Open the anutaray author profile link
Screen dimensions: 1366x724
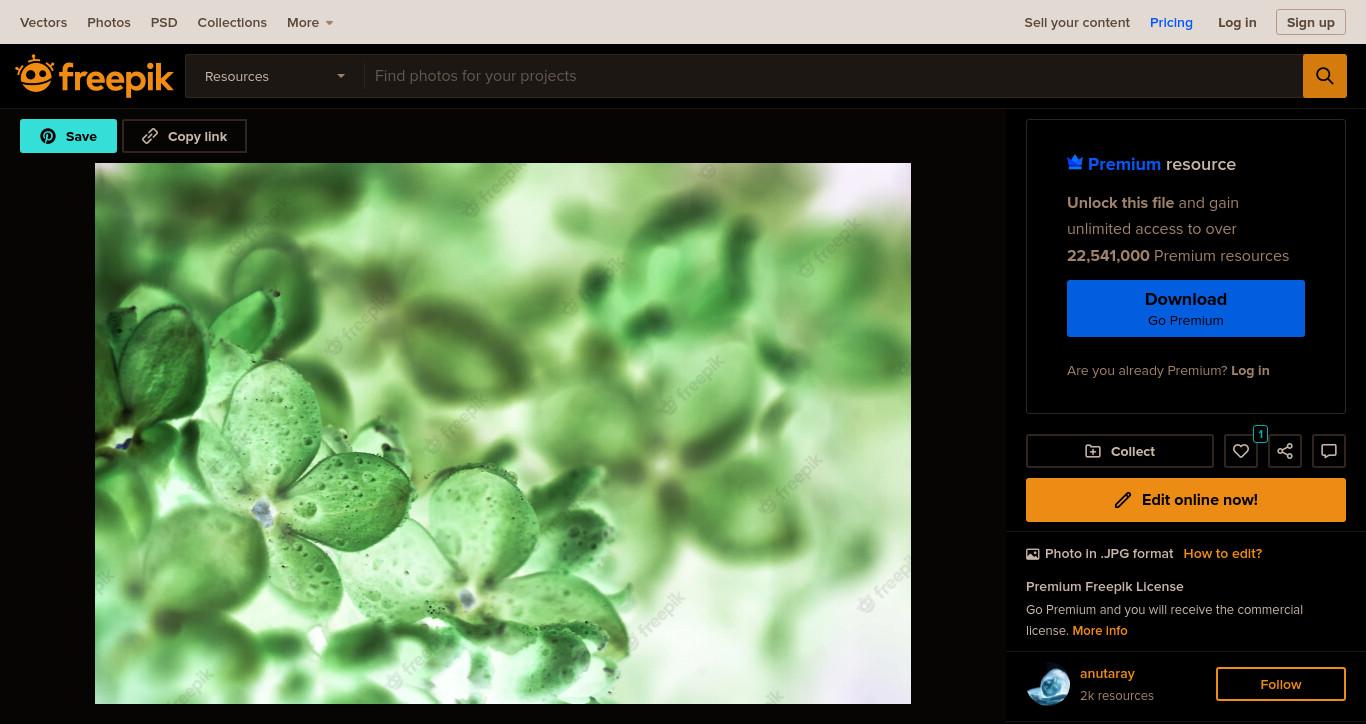point(1107,674)
